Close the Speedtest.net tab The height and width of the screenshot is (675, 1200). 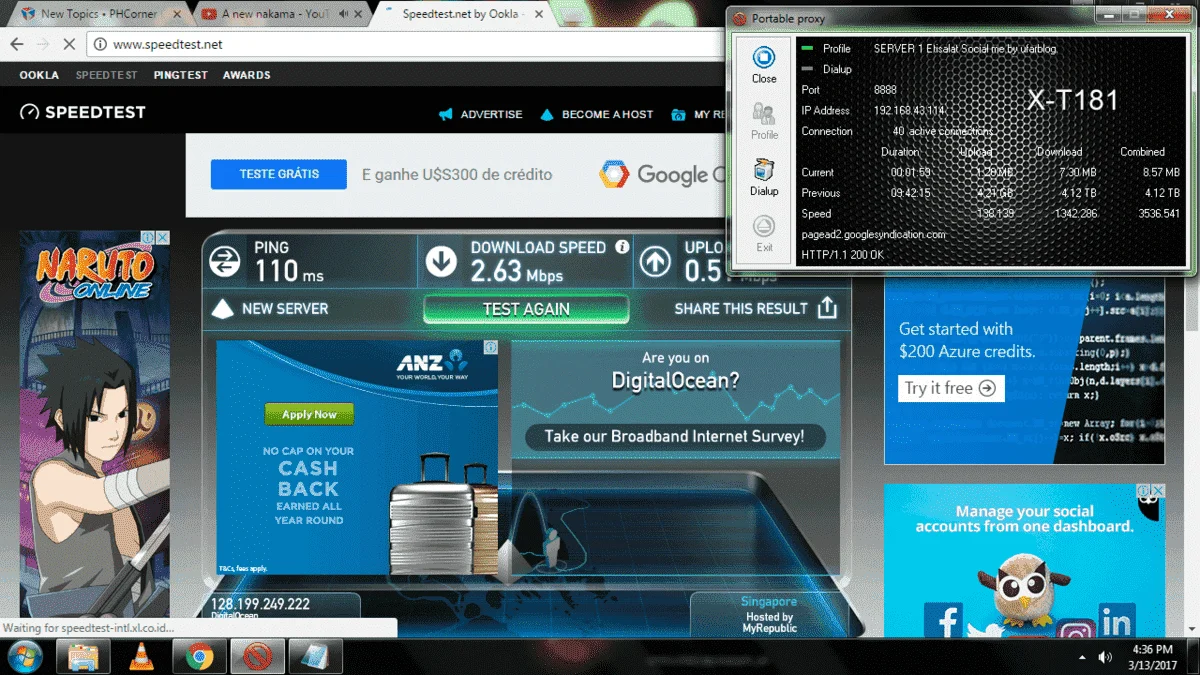point(541,14)
